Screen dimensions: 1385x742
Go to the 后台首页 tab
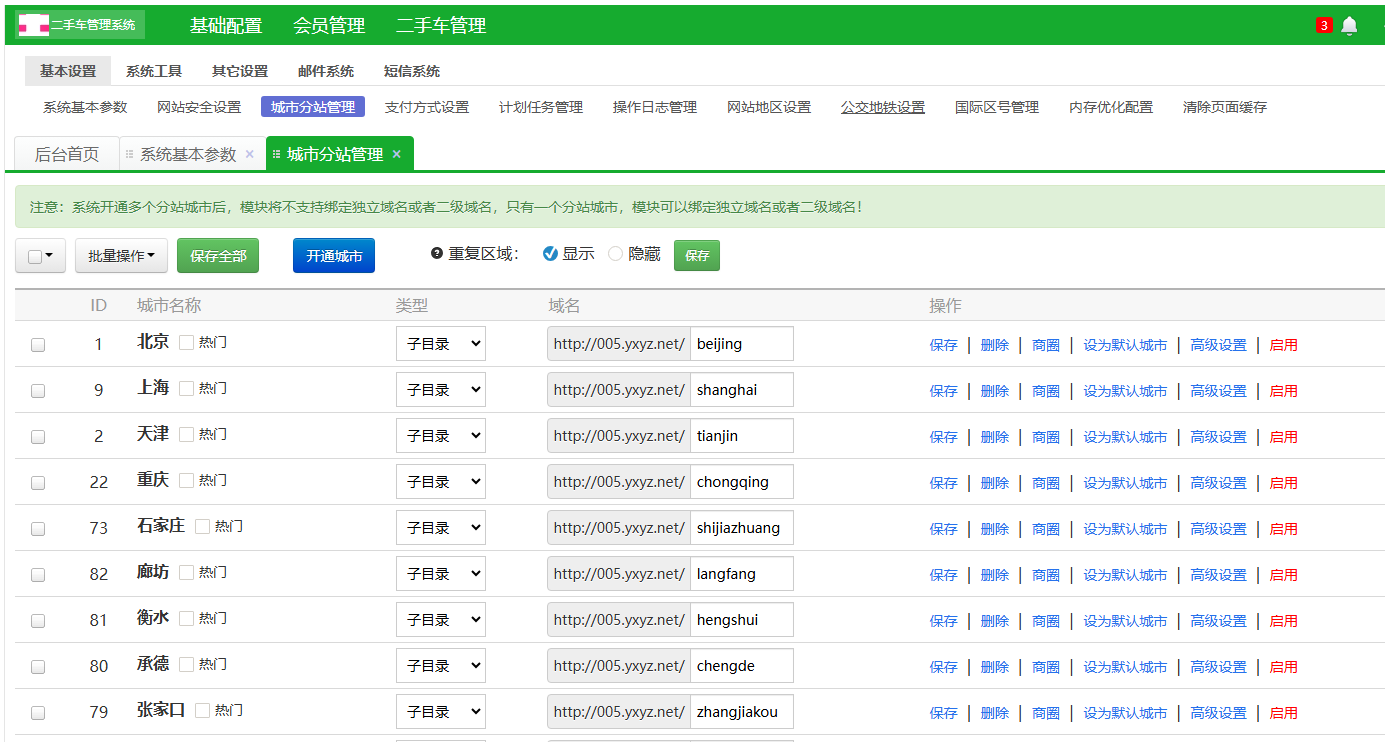pos(67,154)
